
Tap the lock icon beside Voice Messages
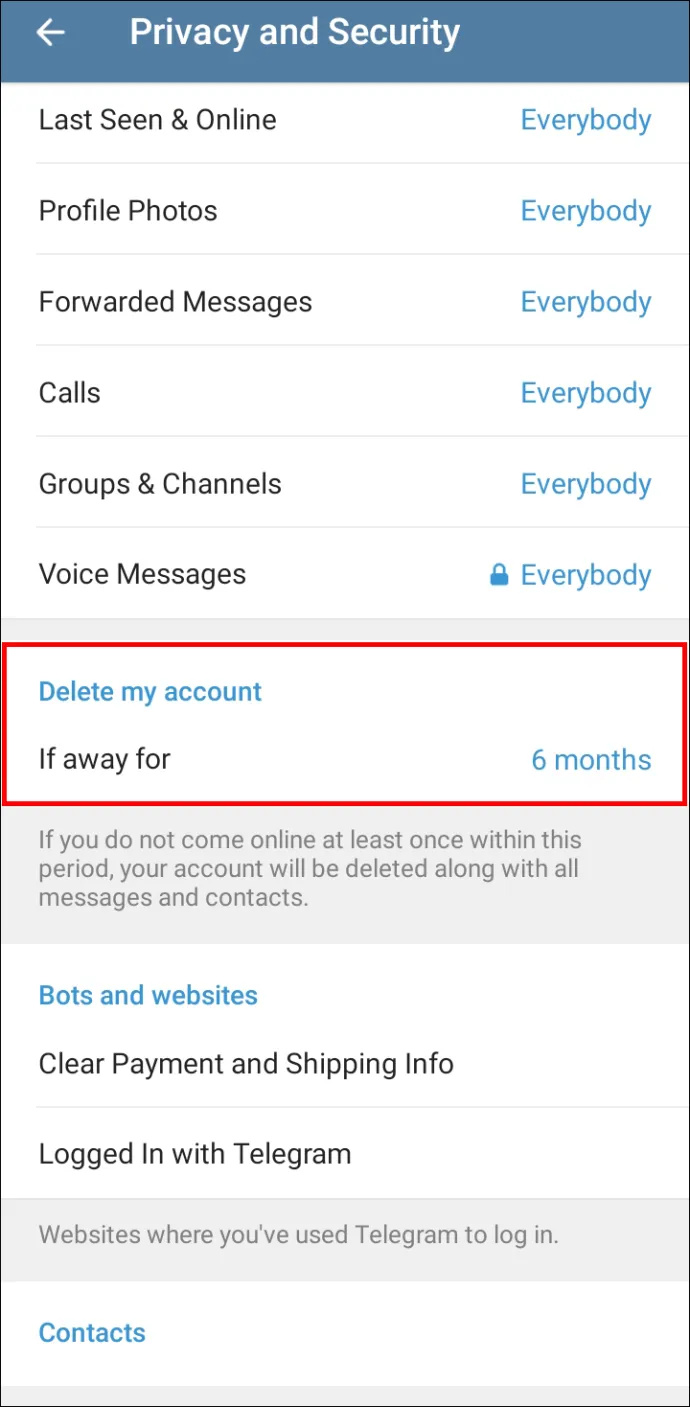tap(498, 575)
